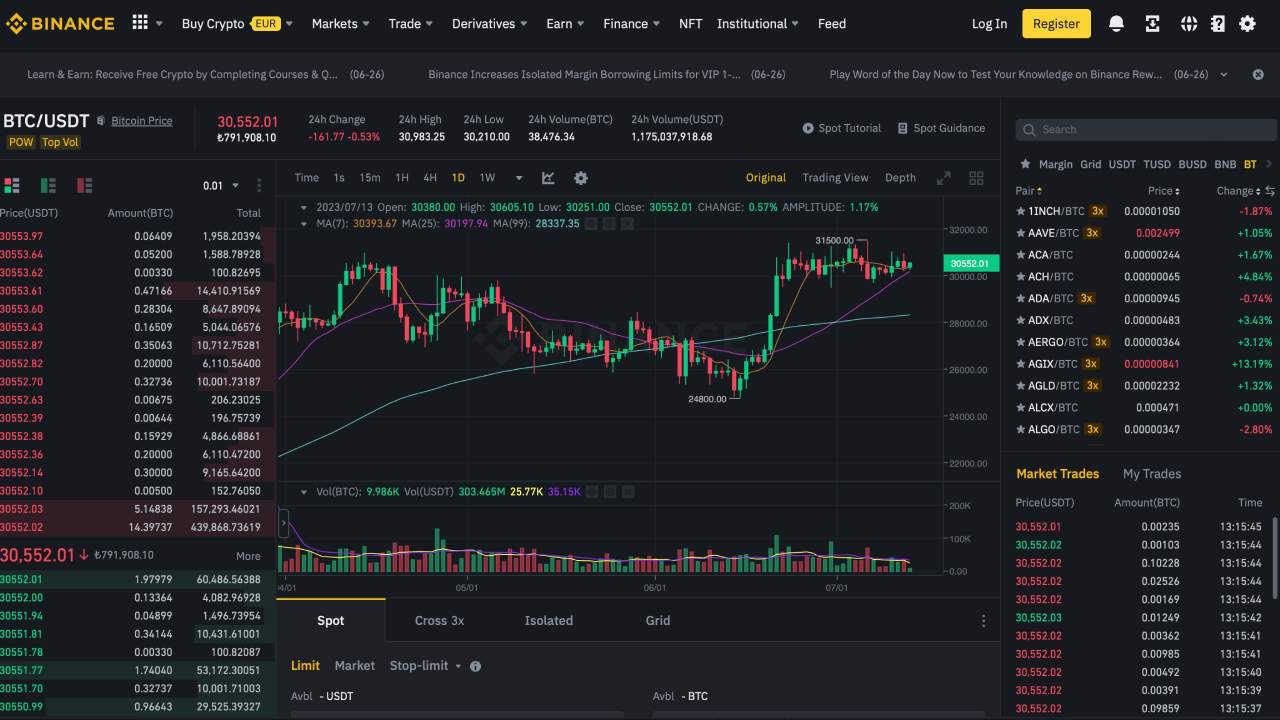1280x720 pixels.
Task: Show sell orders only order book view
Action: click(x=84, y=185)
